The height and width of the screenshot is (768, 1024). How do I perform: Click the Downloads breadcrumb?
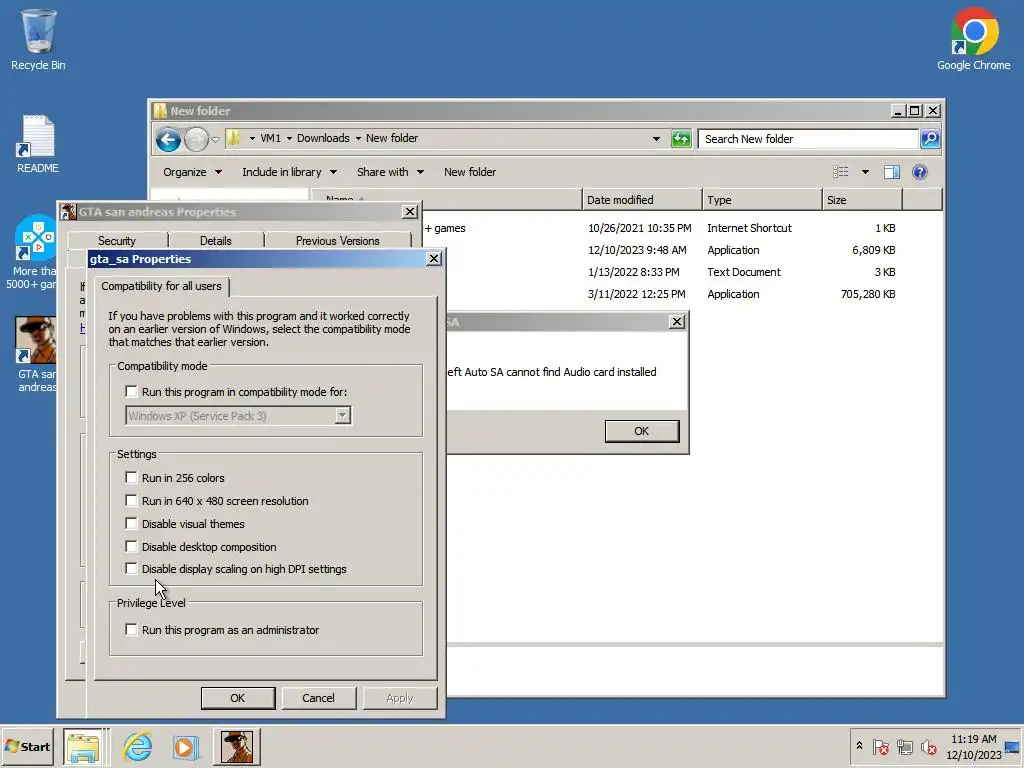(323, 138)
